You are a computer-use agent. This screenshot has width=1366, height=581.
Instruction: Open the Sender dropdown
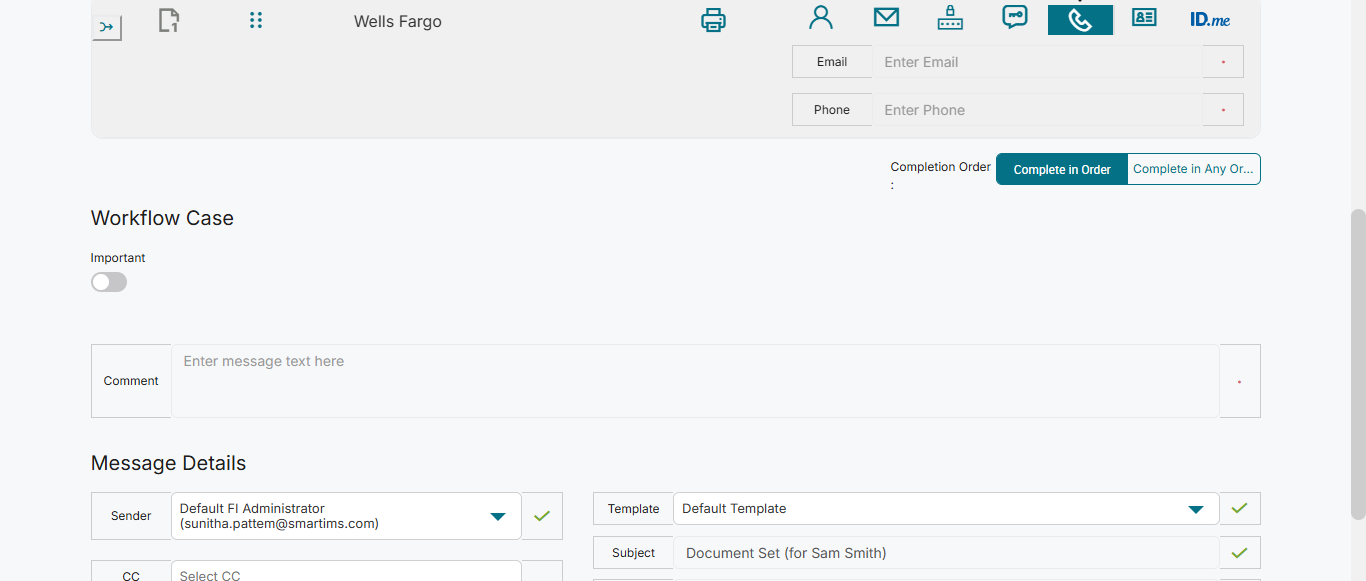[346, 516]
